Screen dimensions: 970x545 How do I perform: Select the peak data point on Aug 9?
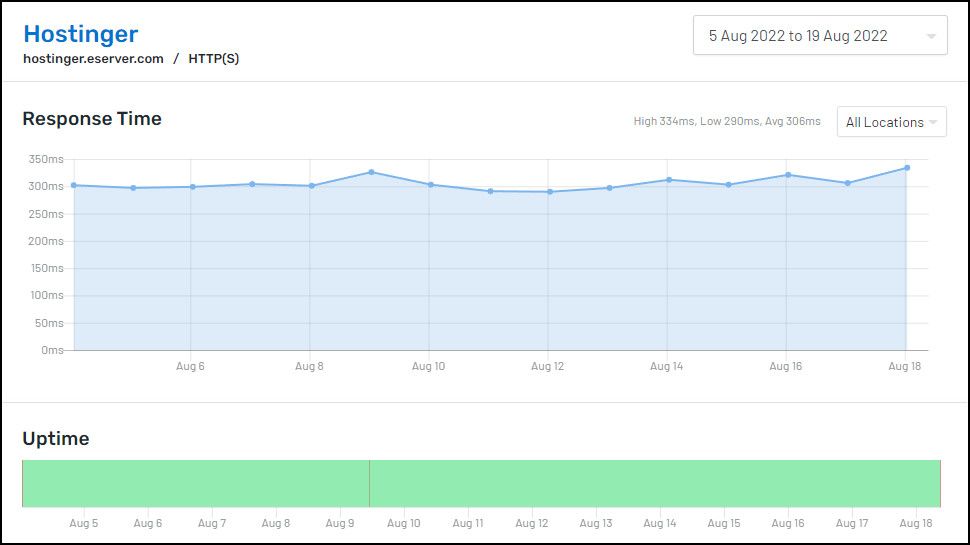coord(371,172)
